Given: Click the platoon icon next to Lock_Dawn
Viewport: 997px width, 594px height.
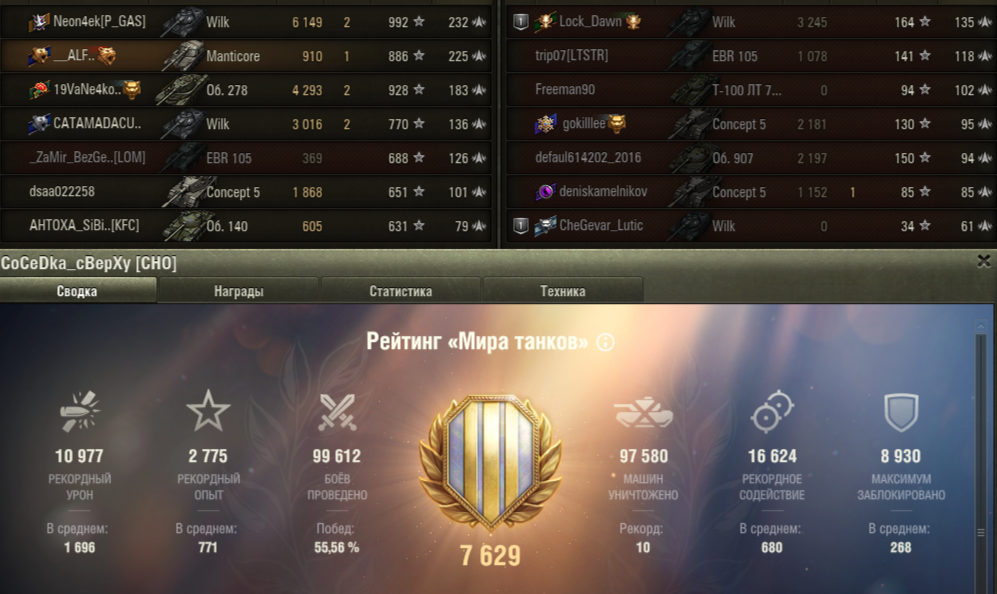Looking at the screenshot, I should (x=521, y=22).
